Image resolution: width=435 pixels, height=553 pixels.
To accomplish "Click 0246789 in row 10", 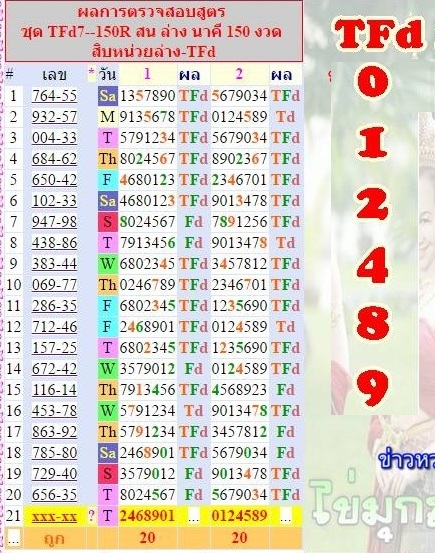I will click(147, 285).
